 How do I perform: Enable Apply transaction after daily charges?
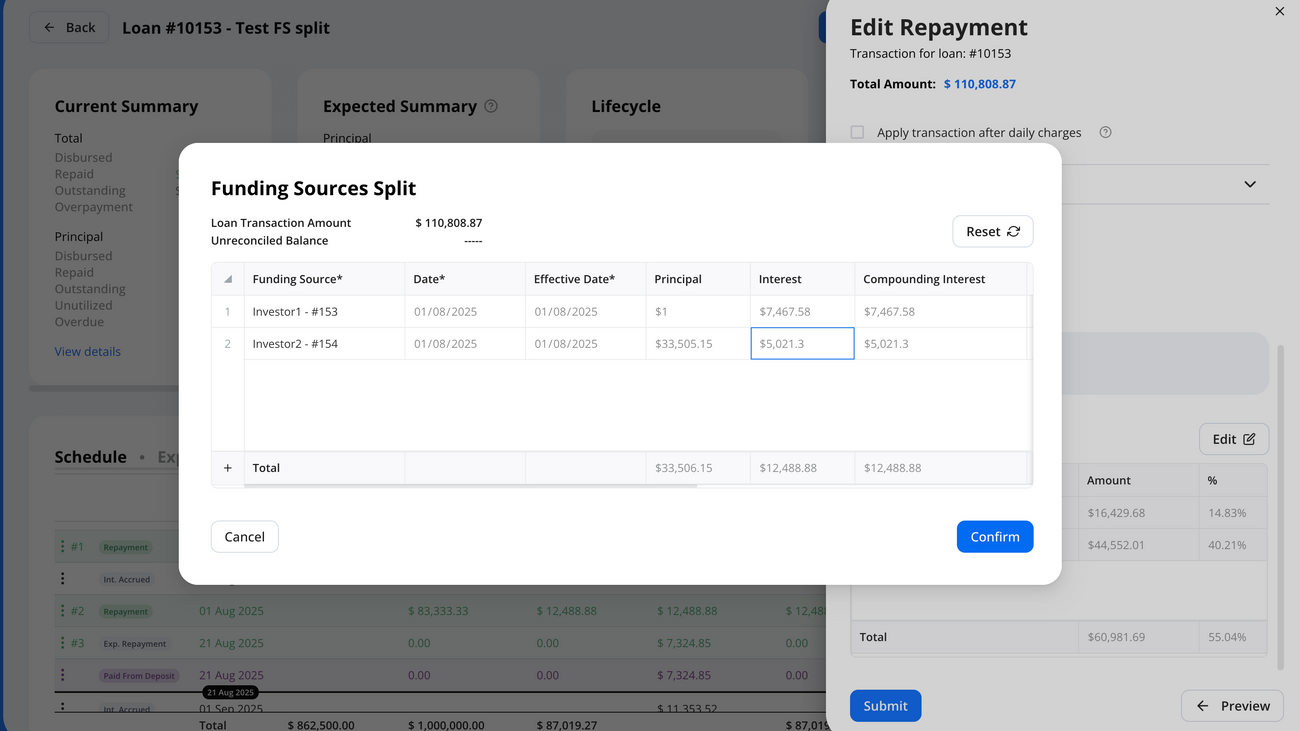tap(857, 132)
